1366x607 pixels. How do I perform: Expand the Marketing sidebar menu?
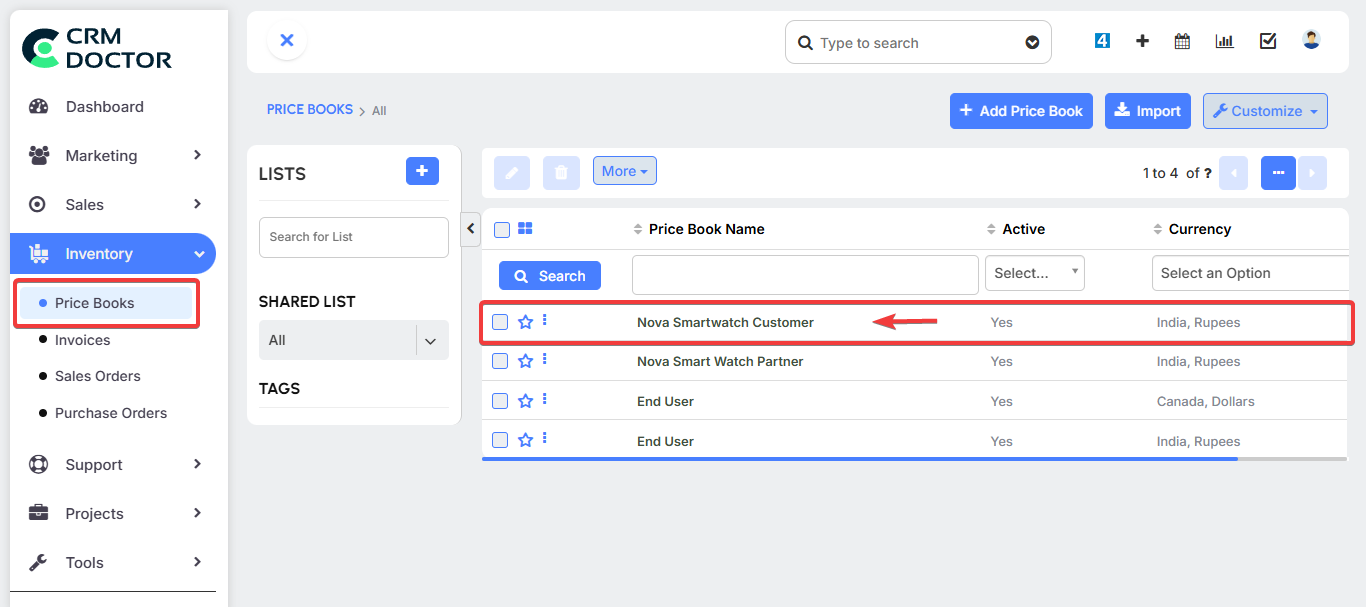tap(113, 155)
